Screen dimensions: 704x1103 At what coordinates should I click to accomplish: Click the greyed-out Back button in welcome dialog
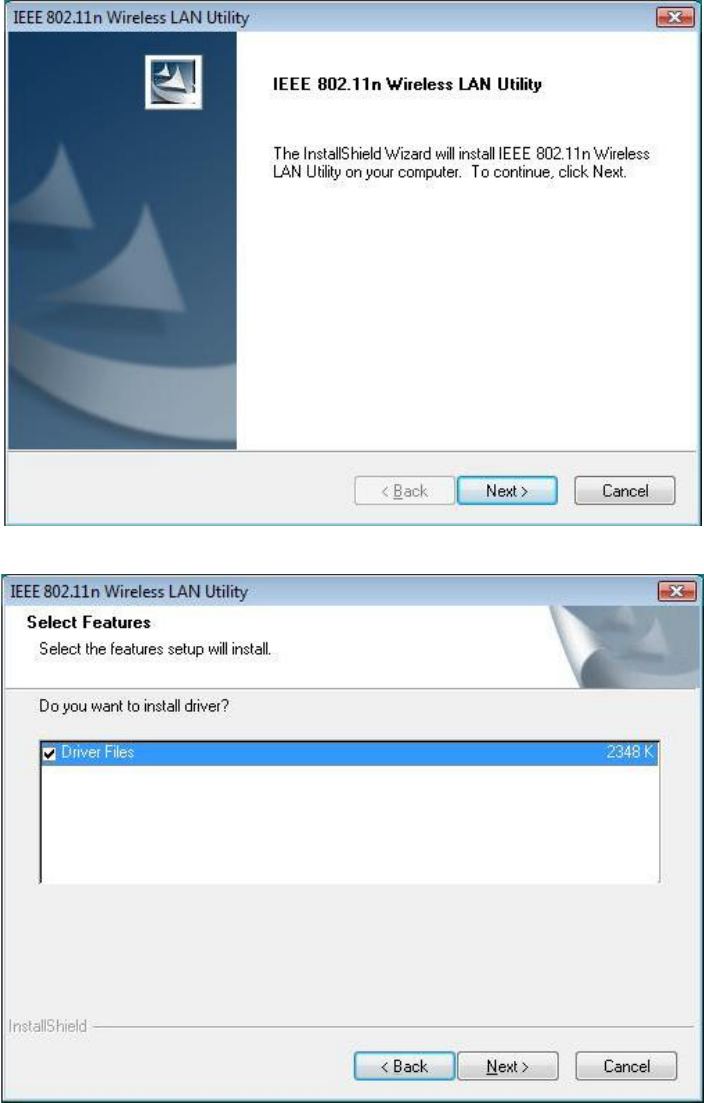pos(403,491)
